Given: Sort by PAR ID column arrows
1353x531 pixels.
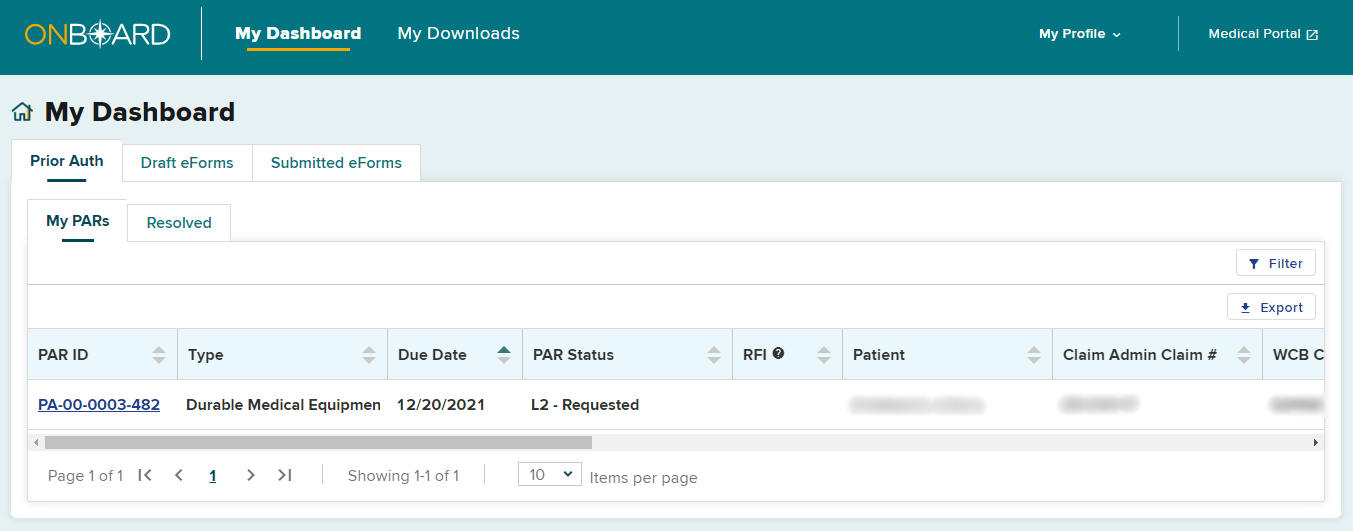Looking at the screenshot, I should tap(158, 355).
